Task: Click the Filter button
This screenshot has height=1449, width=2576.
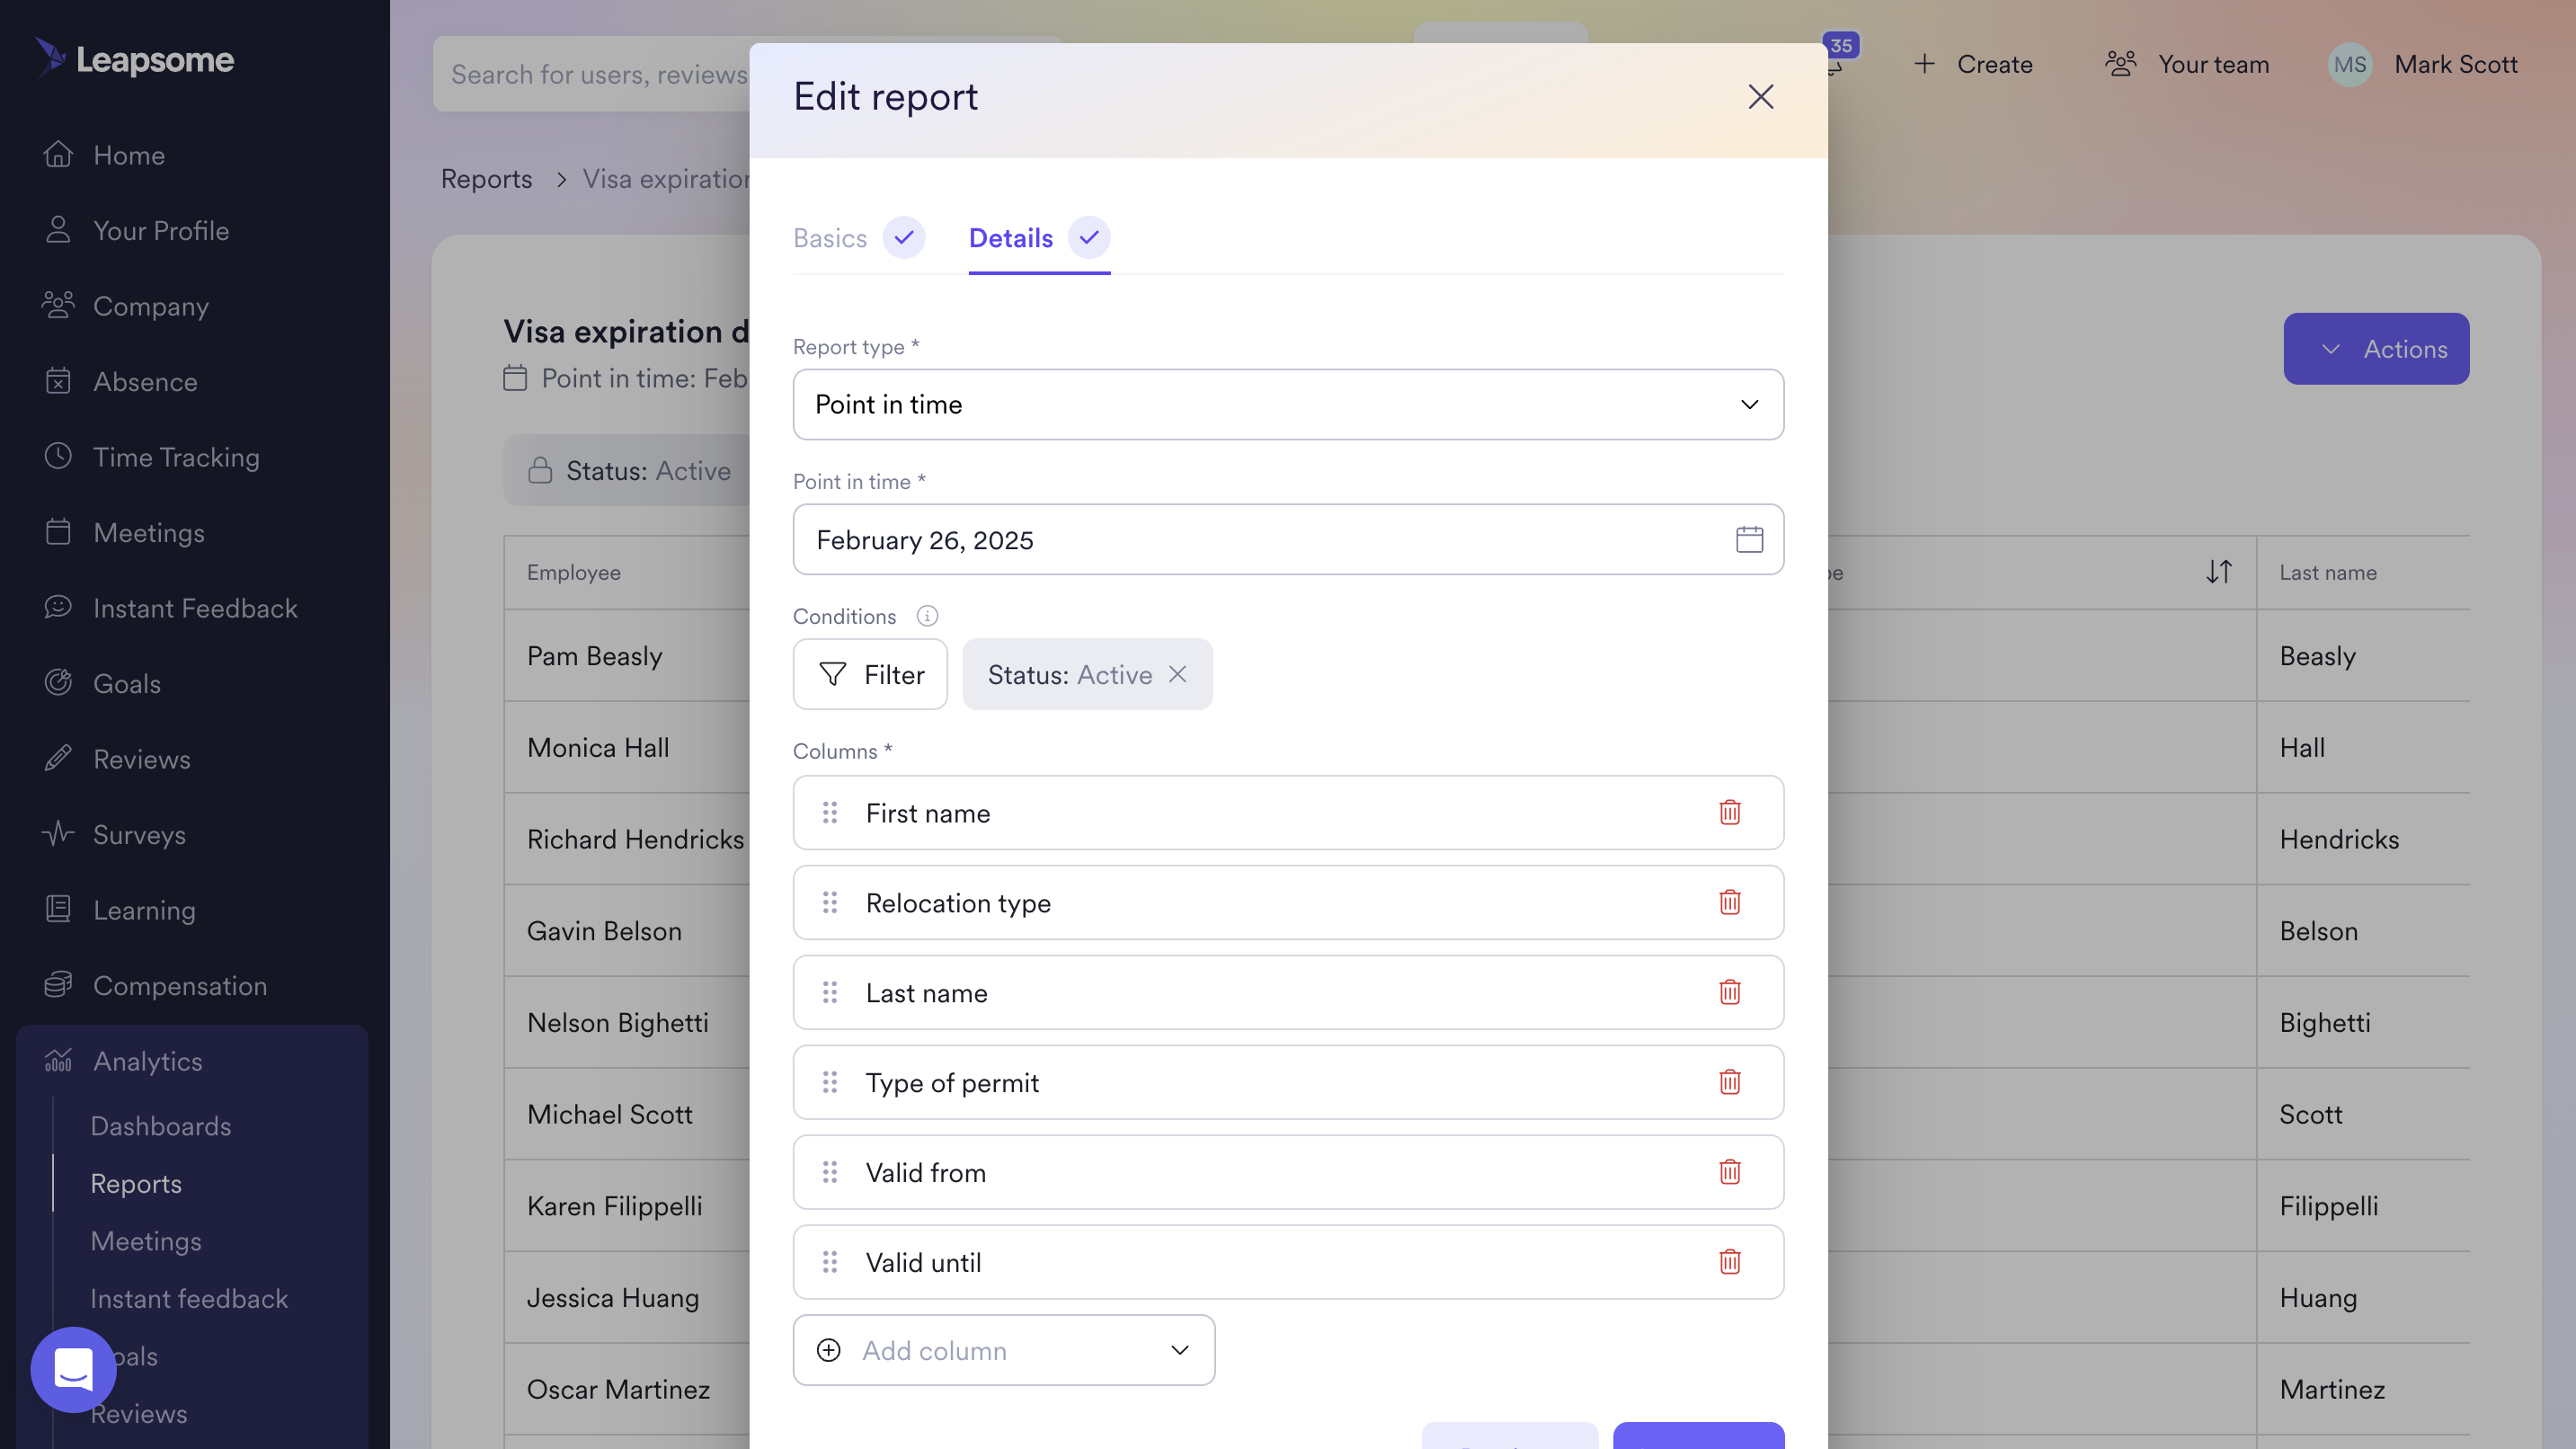Action: pyautogui.click(x=869, y=674)
